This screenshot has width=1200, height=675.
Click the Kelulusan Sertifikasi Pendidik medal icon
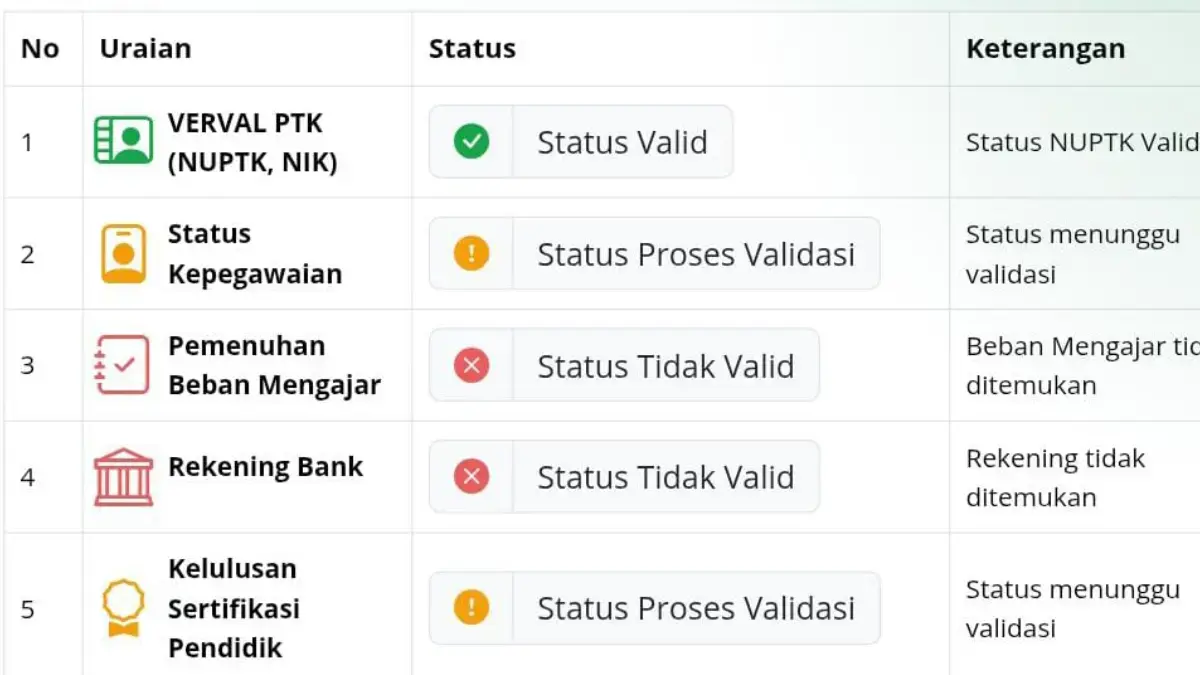tap(122, 606)
